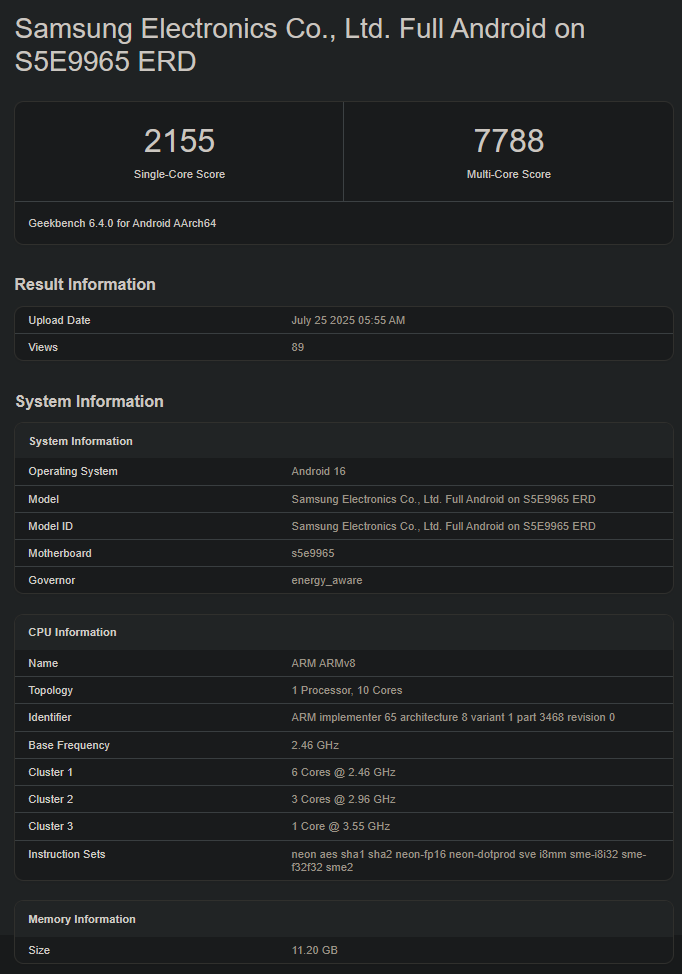Click the Result Information heading
The height and width of the screenshot is (974, 682).
click(x=85, y=285)
